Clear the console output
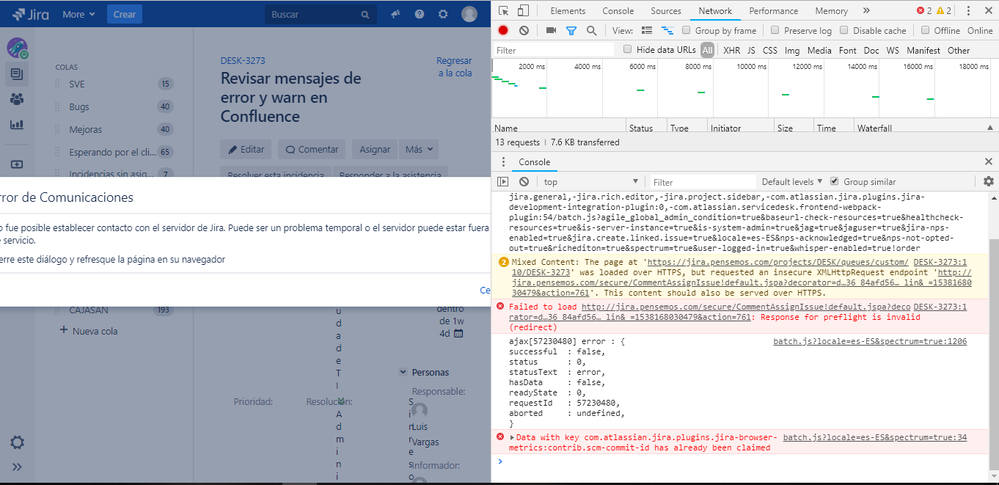 click(524, 182)
